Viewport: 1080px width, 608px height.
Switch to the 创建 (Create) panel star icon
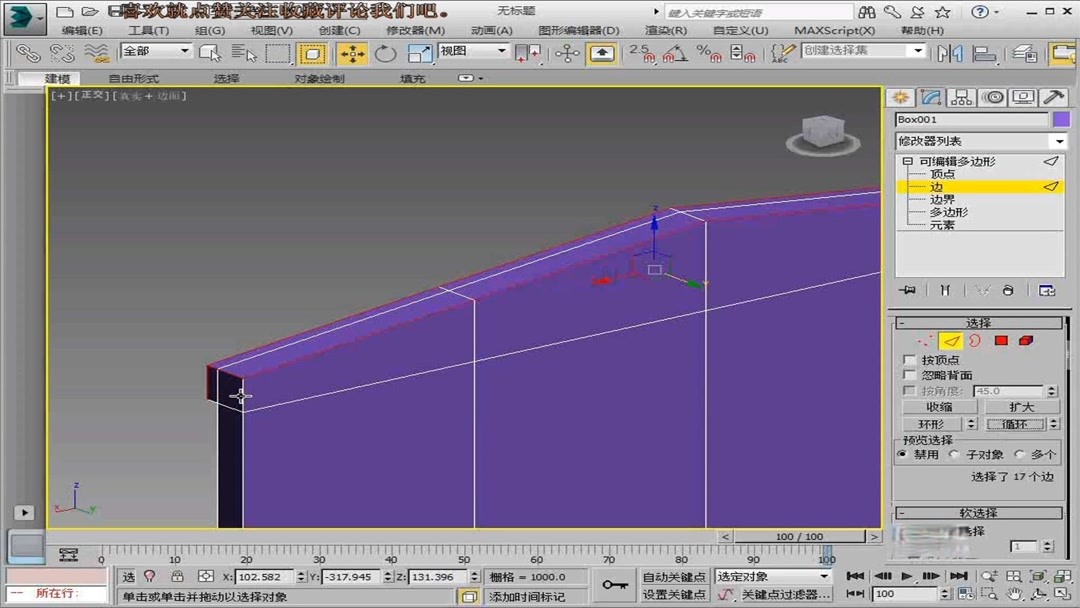tap(900, 96)
